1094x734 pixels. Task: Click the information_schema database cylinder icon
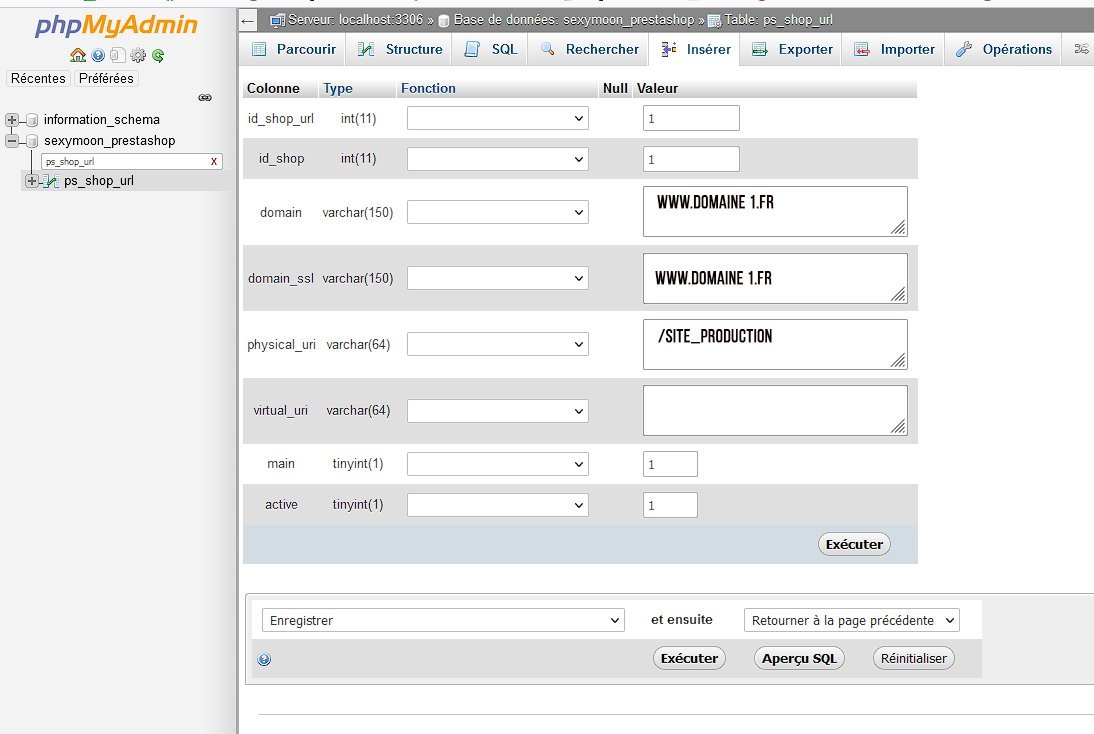click(31, 120)
